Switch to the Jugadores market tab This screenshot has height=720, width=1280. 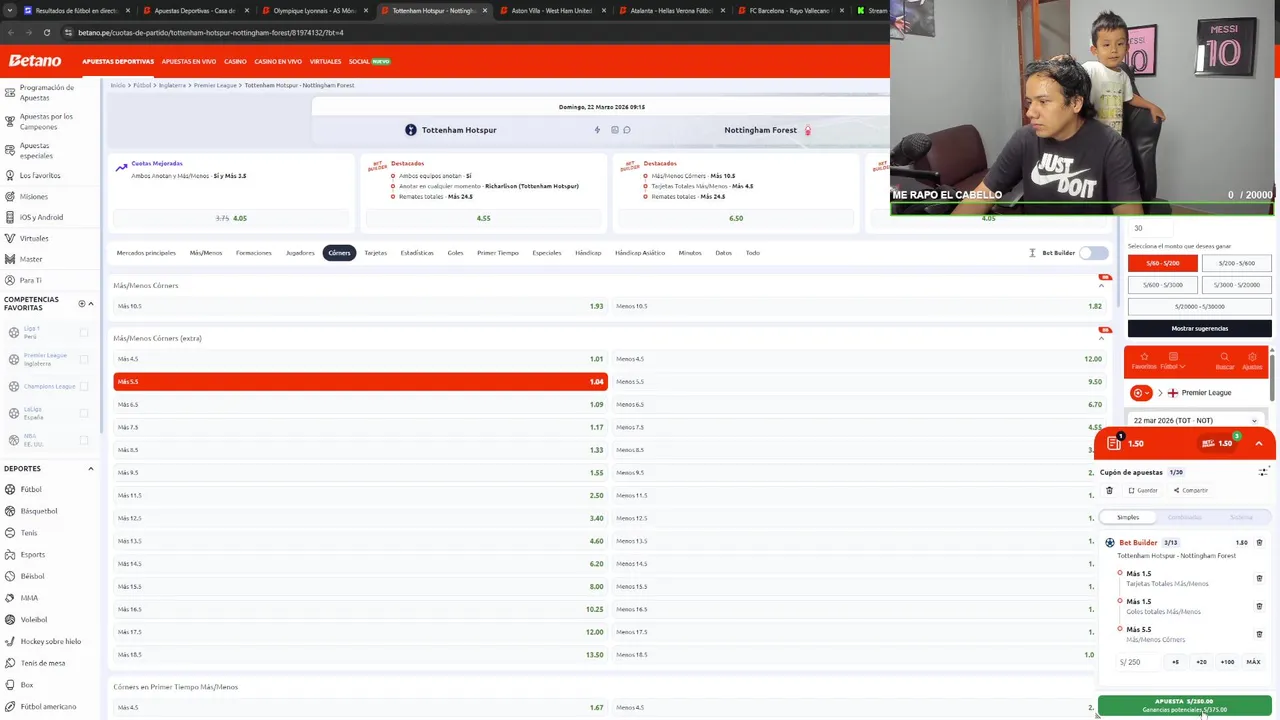300,253
